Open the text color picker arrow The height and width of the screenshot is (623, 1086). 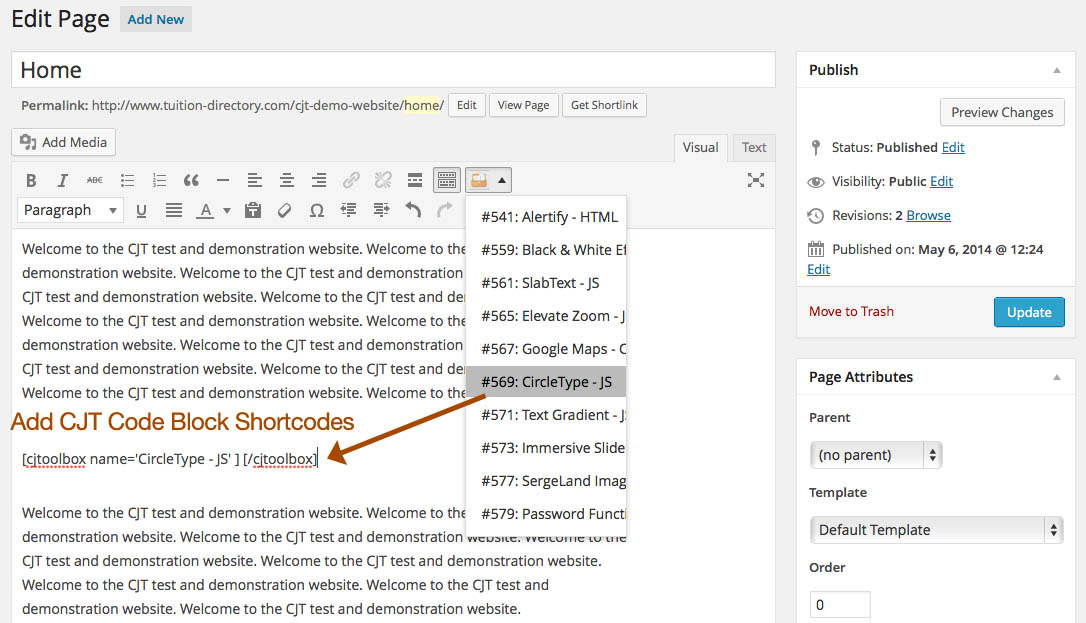point(227,211)
